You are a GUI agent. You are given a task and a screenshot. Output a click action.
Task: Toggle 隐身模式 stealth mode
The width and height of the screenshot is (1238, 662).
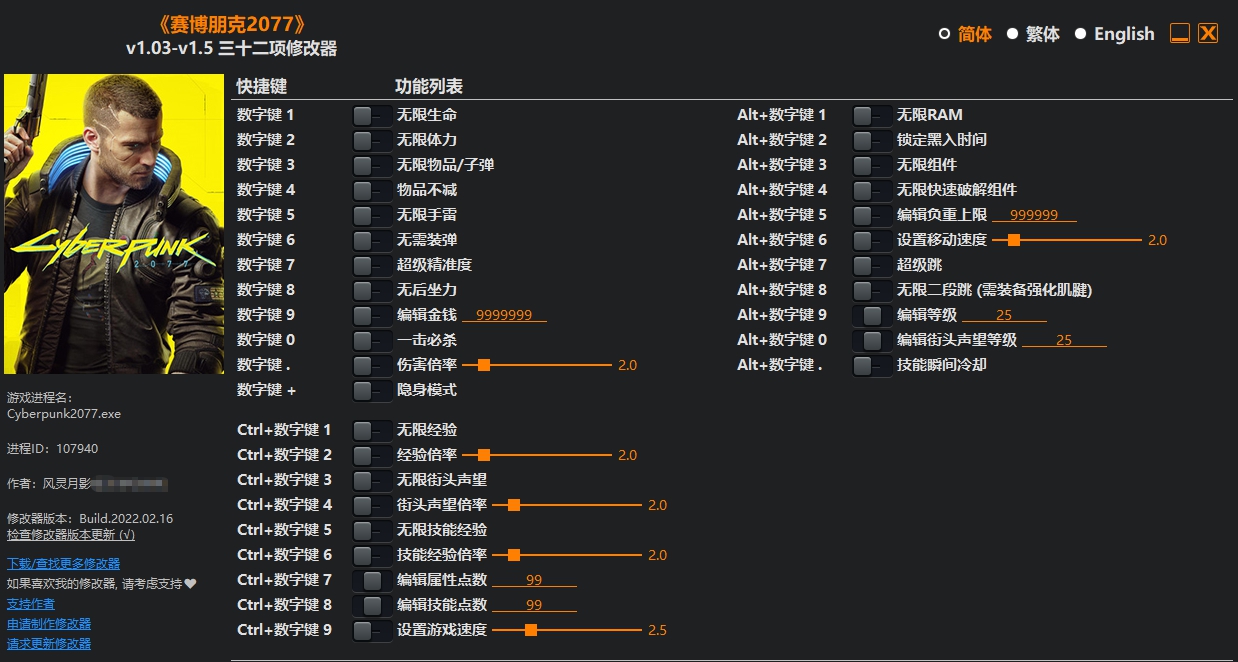[x=371, y=390]
